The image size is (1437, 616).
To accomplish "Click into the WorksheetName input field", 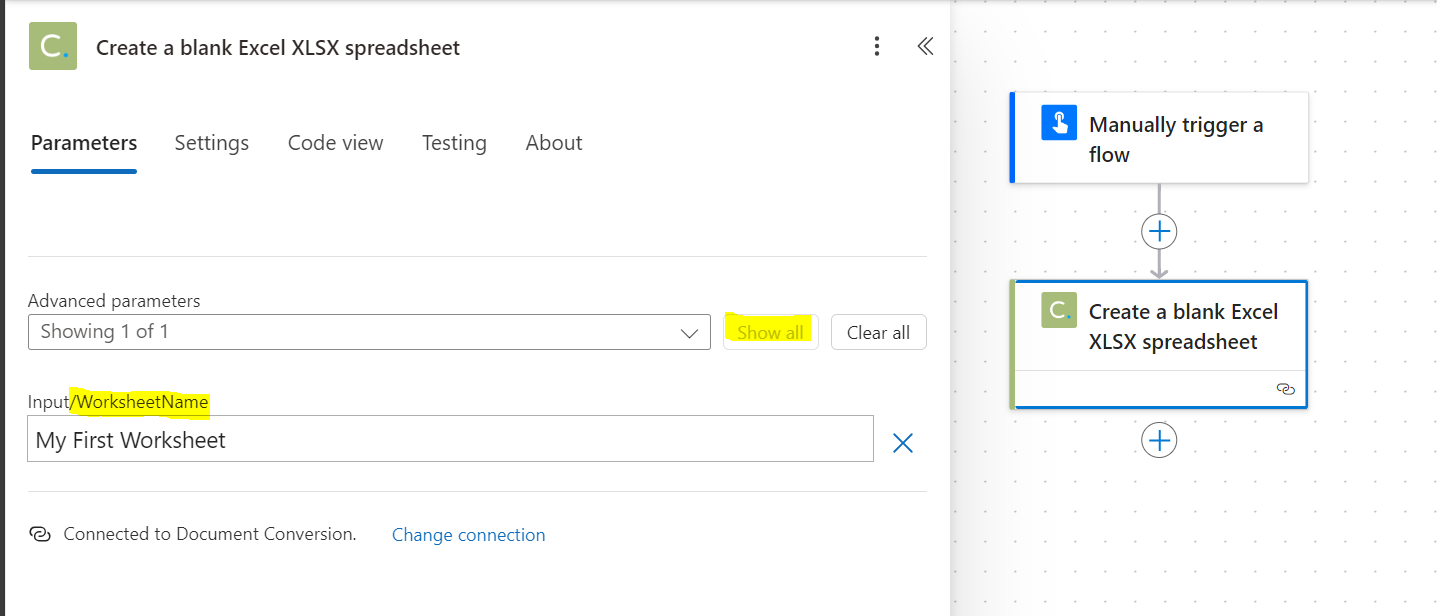I will click(450, 439).
